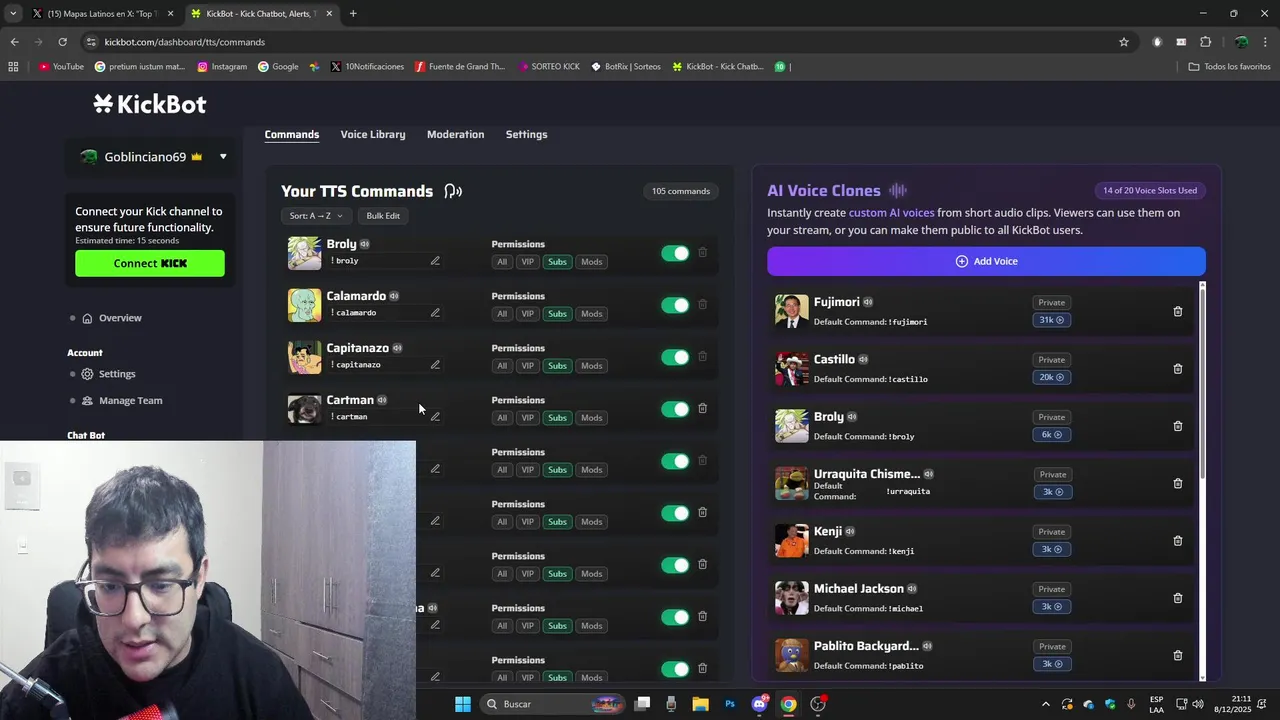The width and height of the screenshot is (1280, 720).
Task: Delete the Urraquita Chisme voice clone
Action: [1177, 483]
